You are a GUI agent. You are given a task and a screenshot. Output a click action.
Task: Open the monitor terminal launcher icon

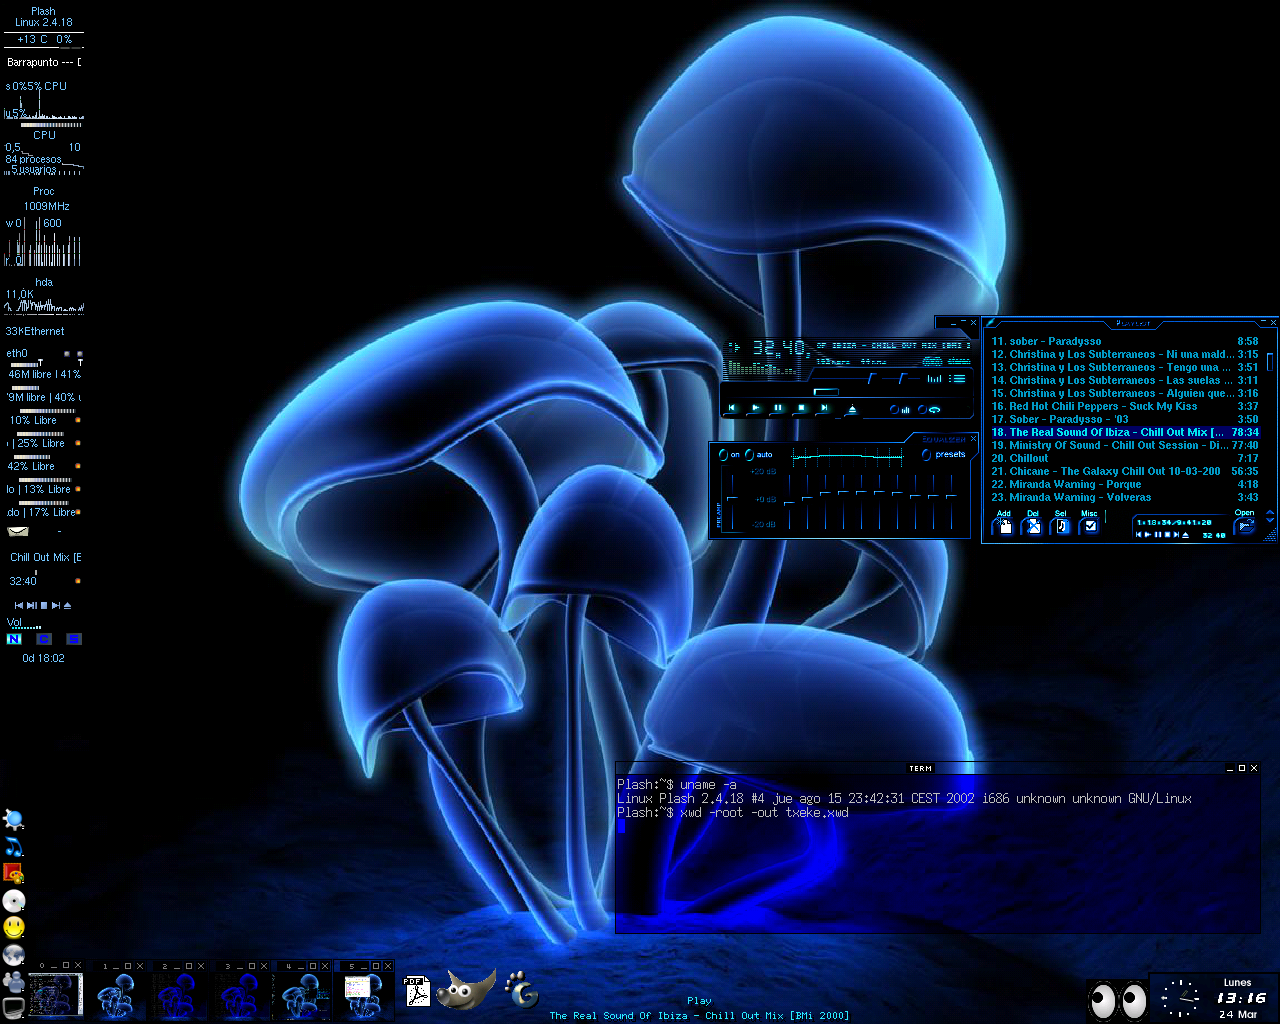click(x=14, y=1006)
